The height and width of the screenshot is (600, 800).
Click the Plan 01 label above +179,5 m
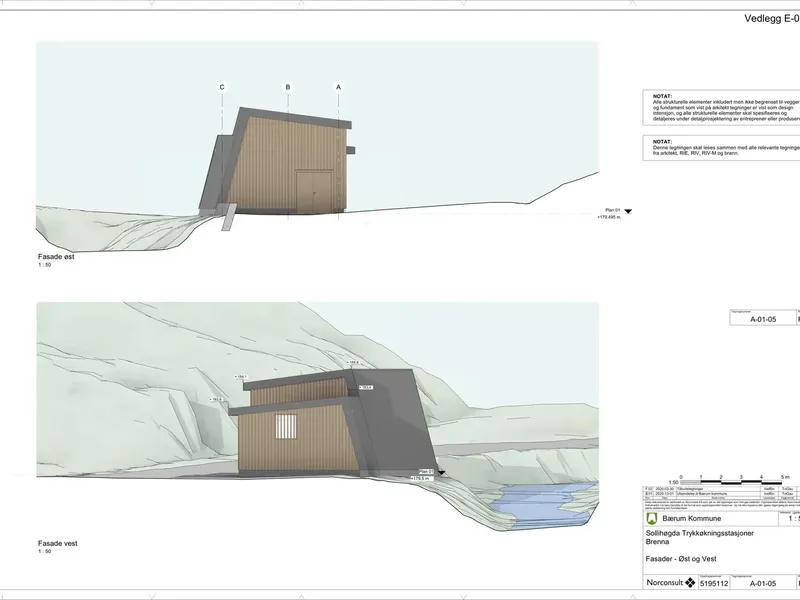426,472
